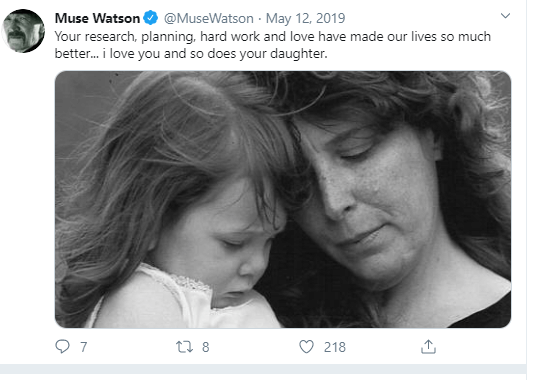
Task: Open the black and white tweet photo
Action: pyautogui.click(x=283, y=199)
